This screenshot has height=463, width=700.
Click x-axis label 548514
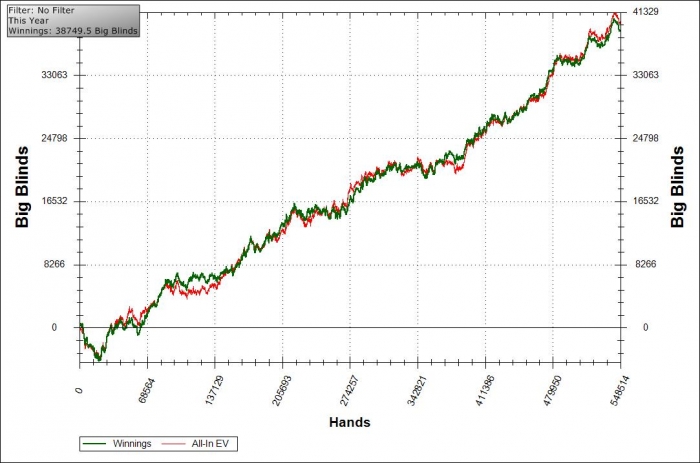click(620, 391)
